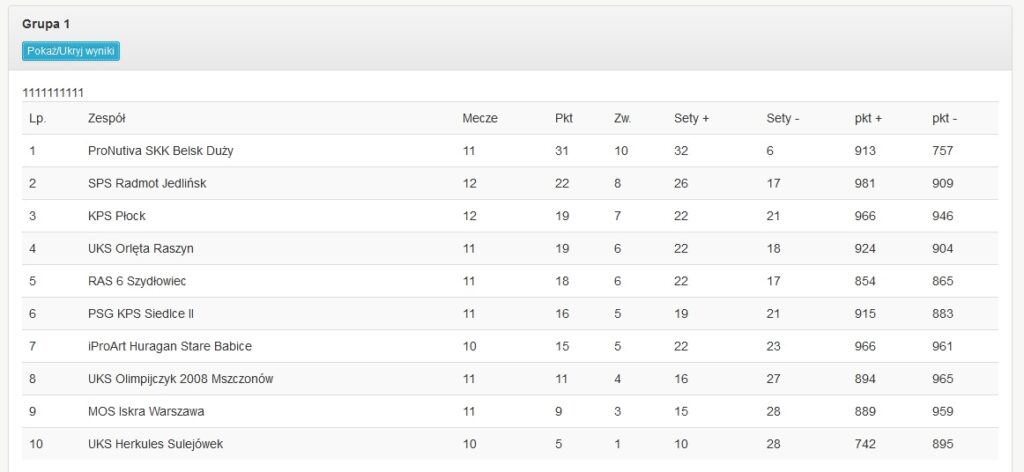Click the Zw. column header

pos(623,118)
